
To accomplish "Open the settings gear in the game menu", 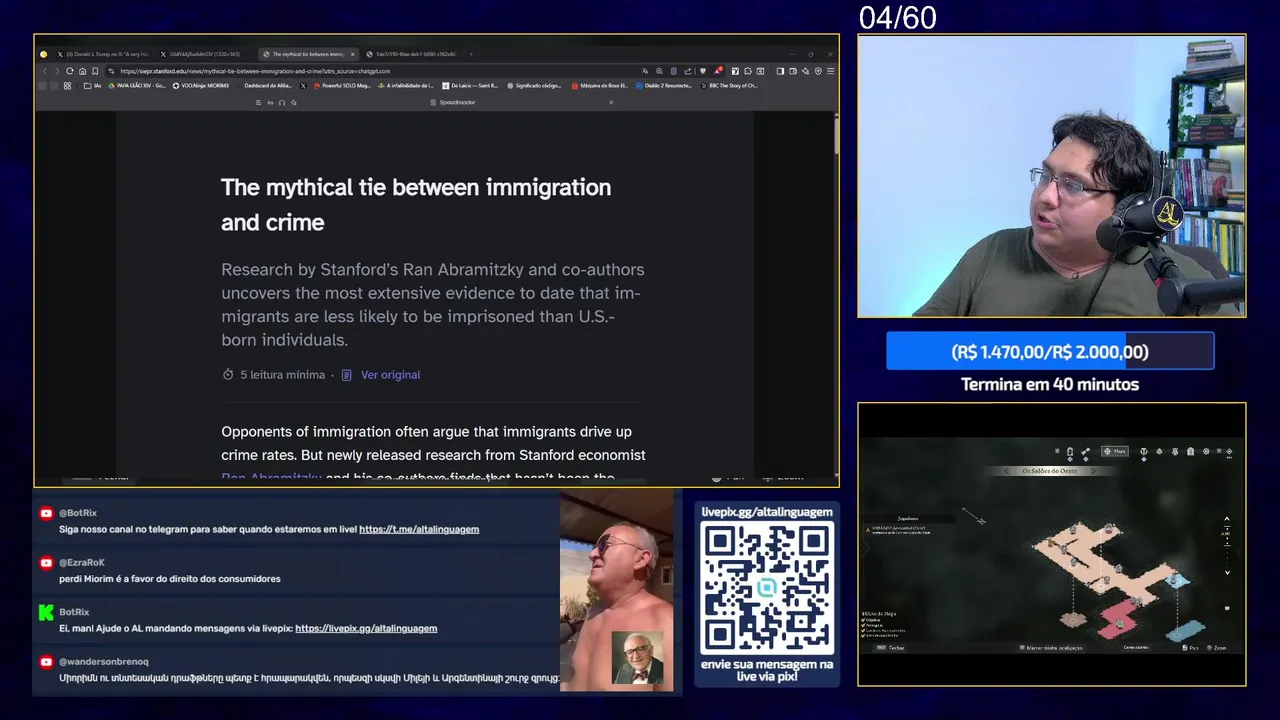I will (1206, 451).
